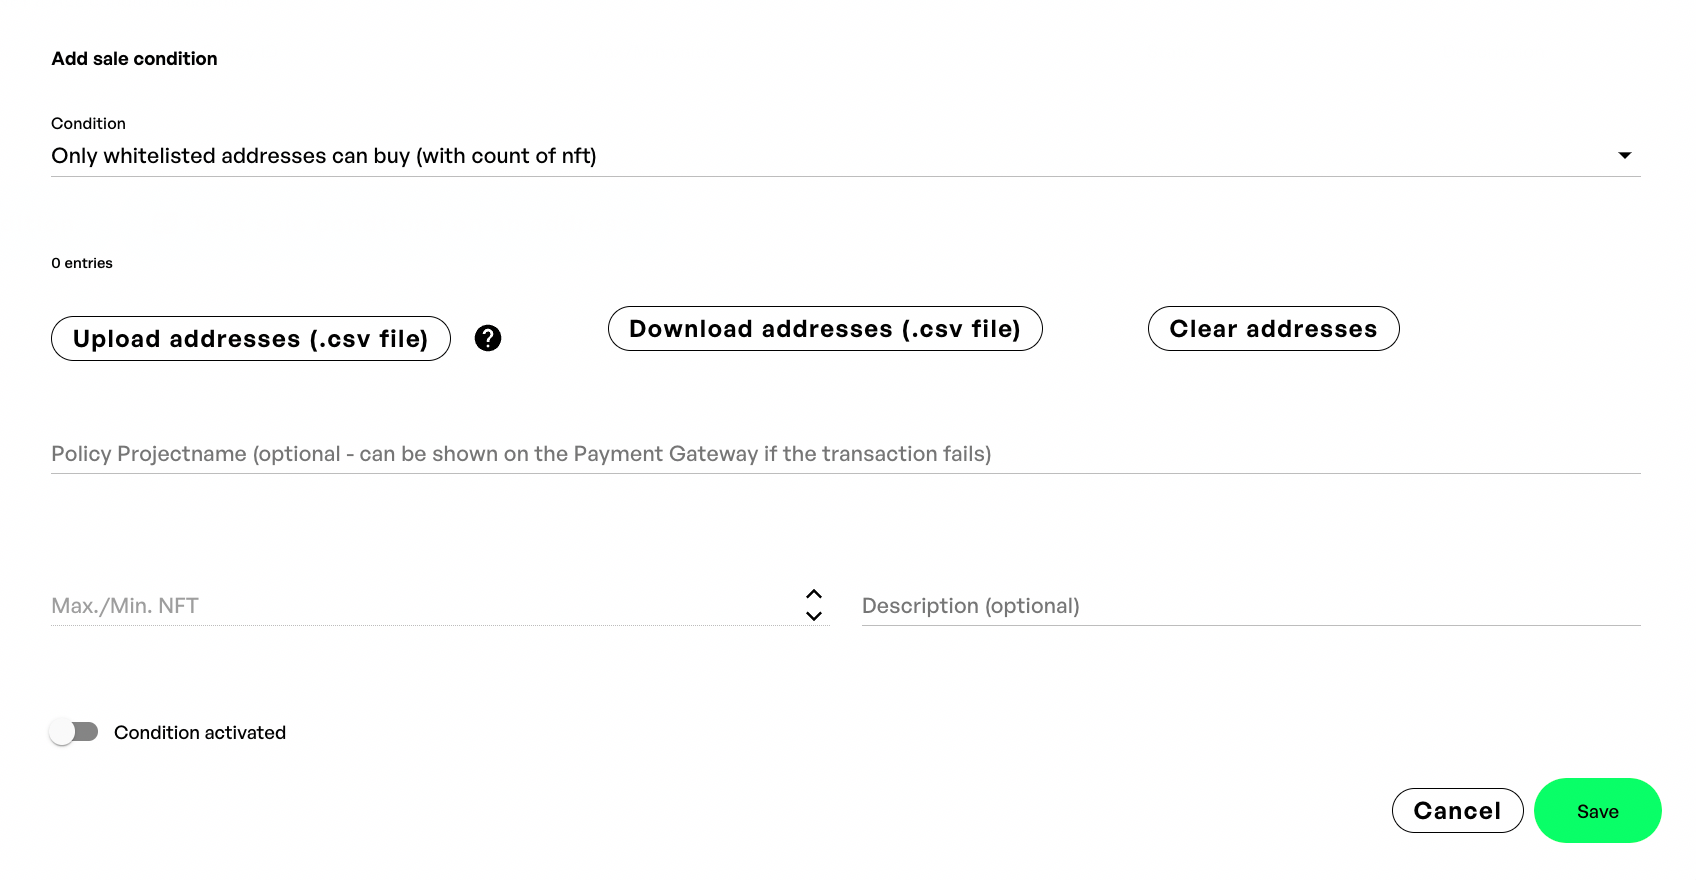
Task: Click into the Max./Min. NFT field
Action: pos(420,606)
